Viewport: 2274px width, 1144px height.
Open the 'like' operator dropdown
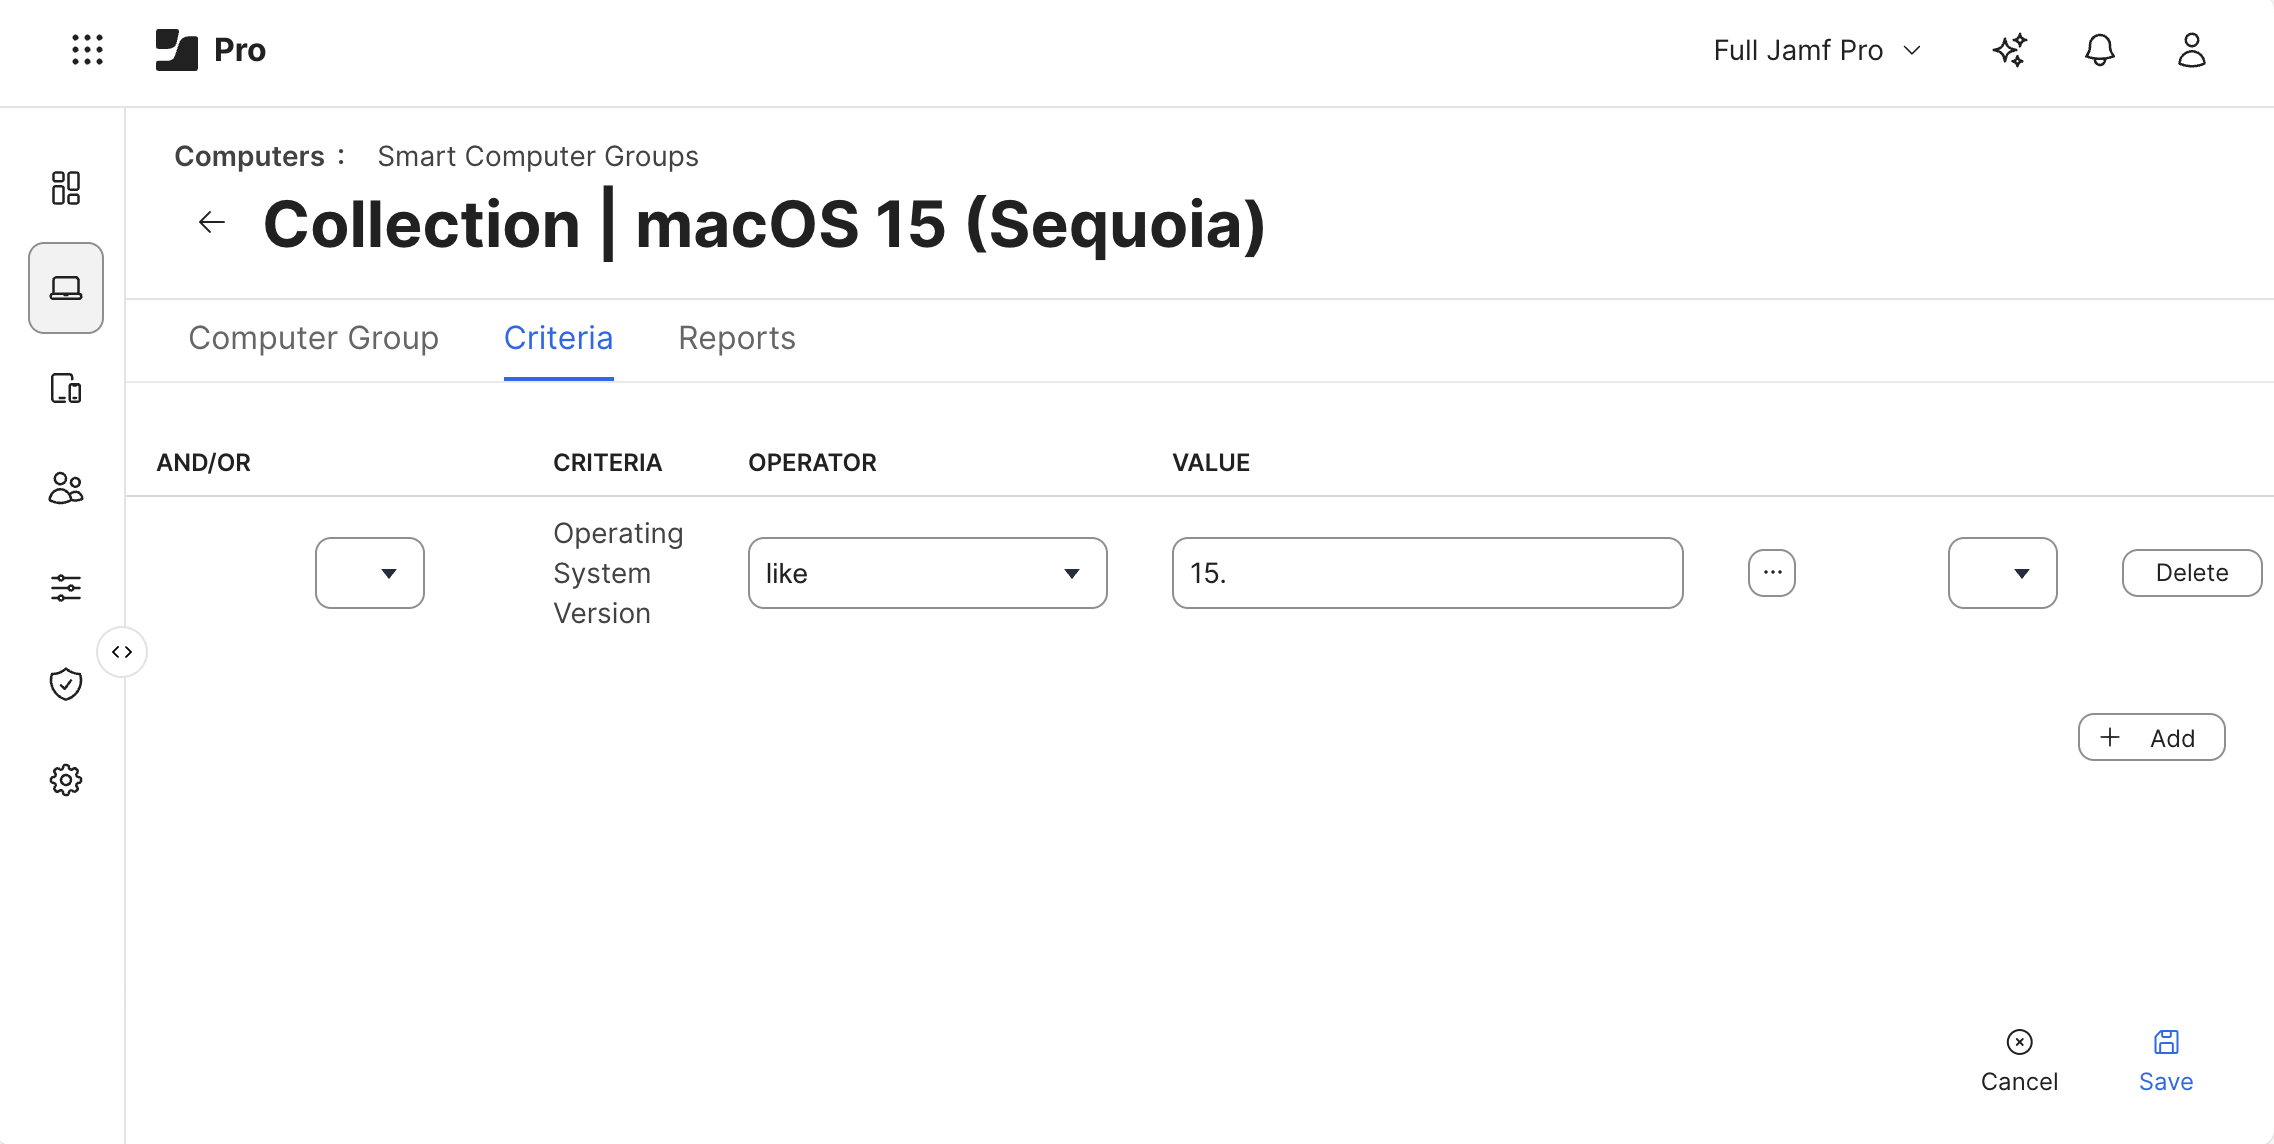[927, 573]
